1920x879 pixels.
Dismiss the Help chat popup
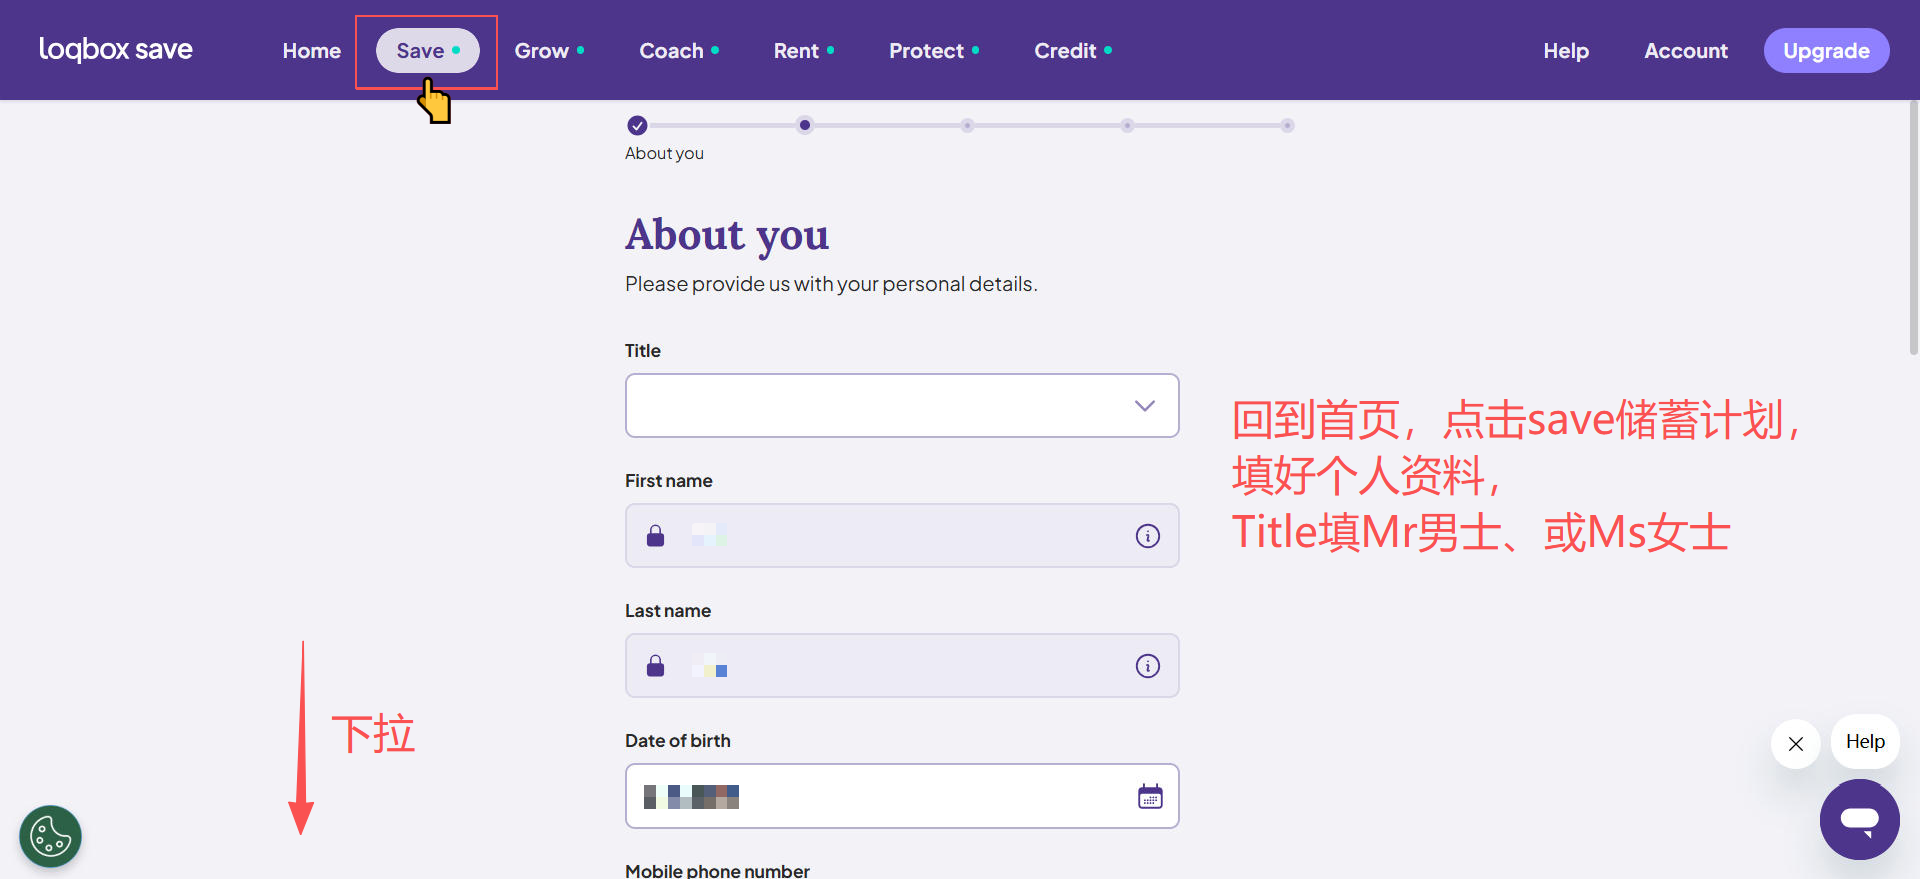(1795, 744)
